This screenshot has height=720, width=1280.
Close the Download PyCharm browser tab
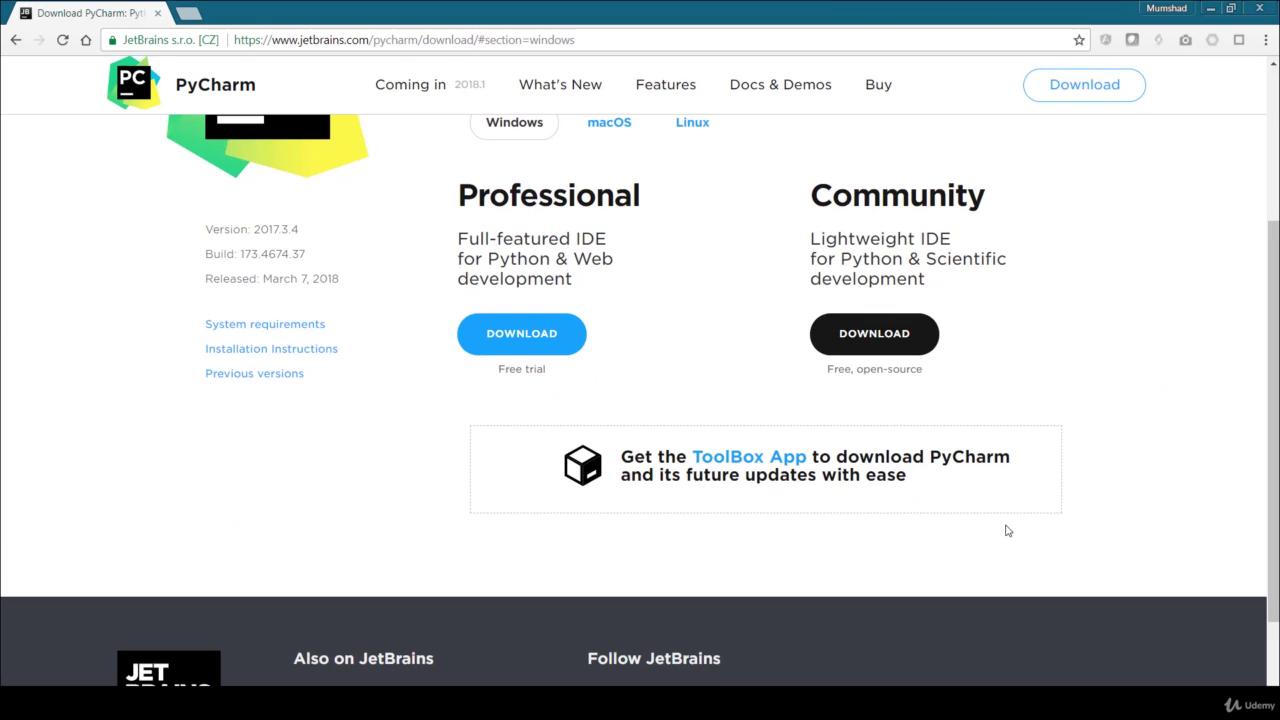click(157, 13)
